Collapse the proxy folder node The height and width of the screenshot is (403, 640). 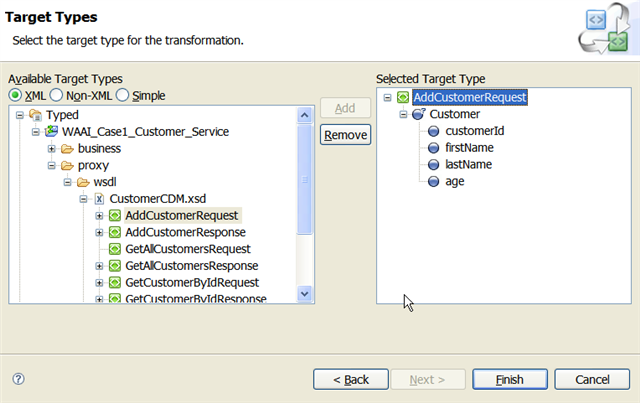(52, 165)
